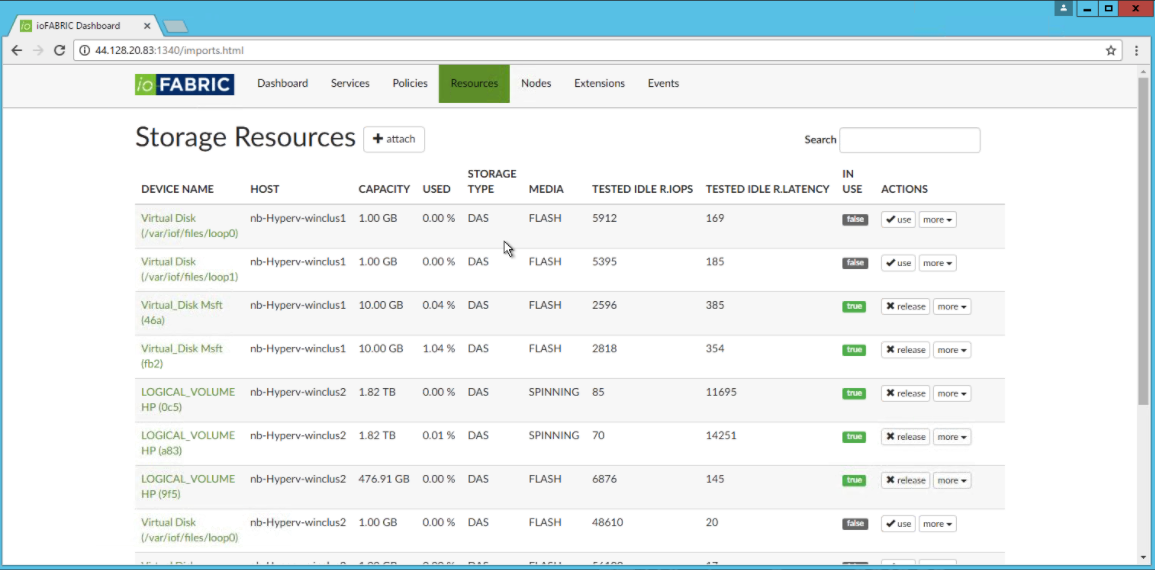
Task: Release LOGICAL_VOLUME HP (0c5)
Action: click(905, 394)
